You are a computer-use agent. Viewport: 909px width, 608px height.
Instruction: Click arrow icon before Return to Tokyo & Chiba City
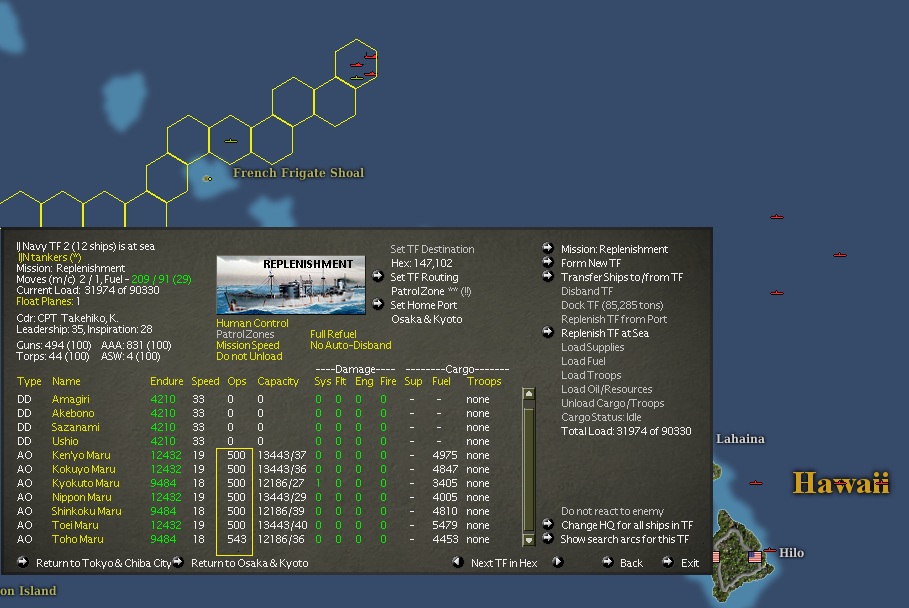pyautogui.click(x=23, y=562)
